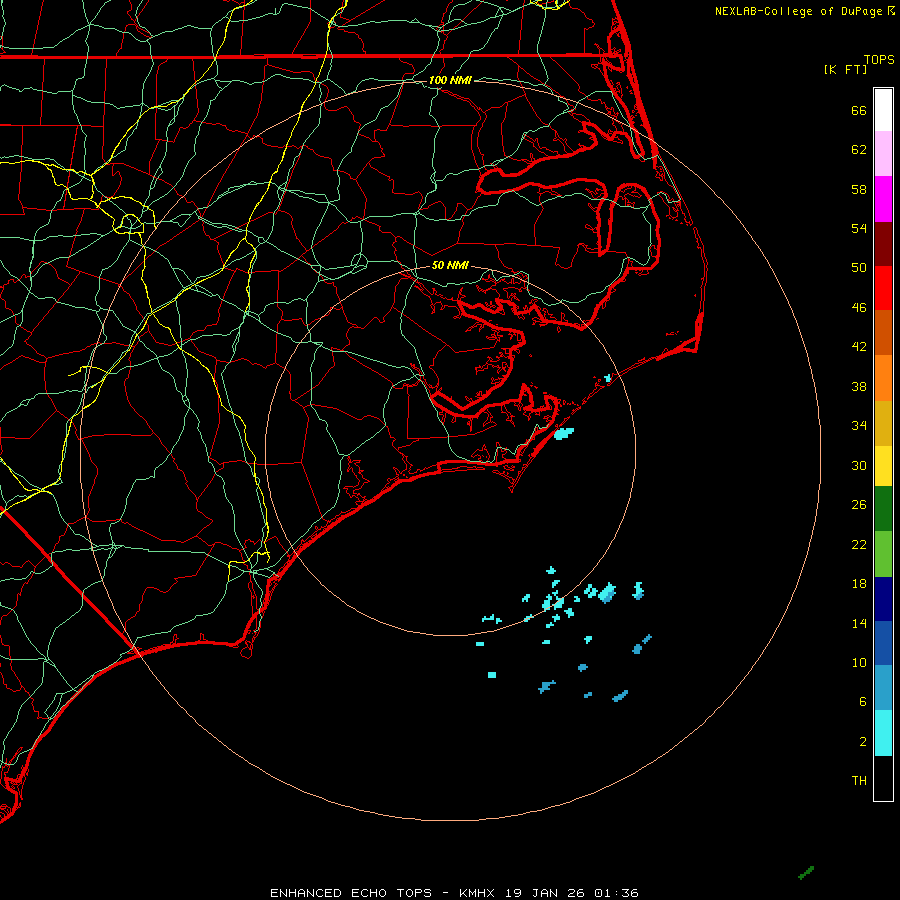Click the 18 legend value
Image resolution: width=900 pixels, height=900 pixels.
point(859,584)
